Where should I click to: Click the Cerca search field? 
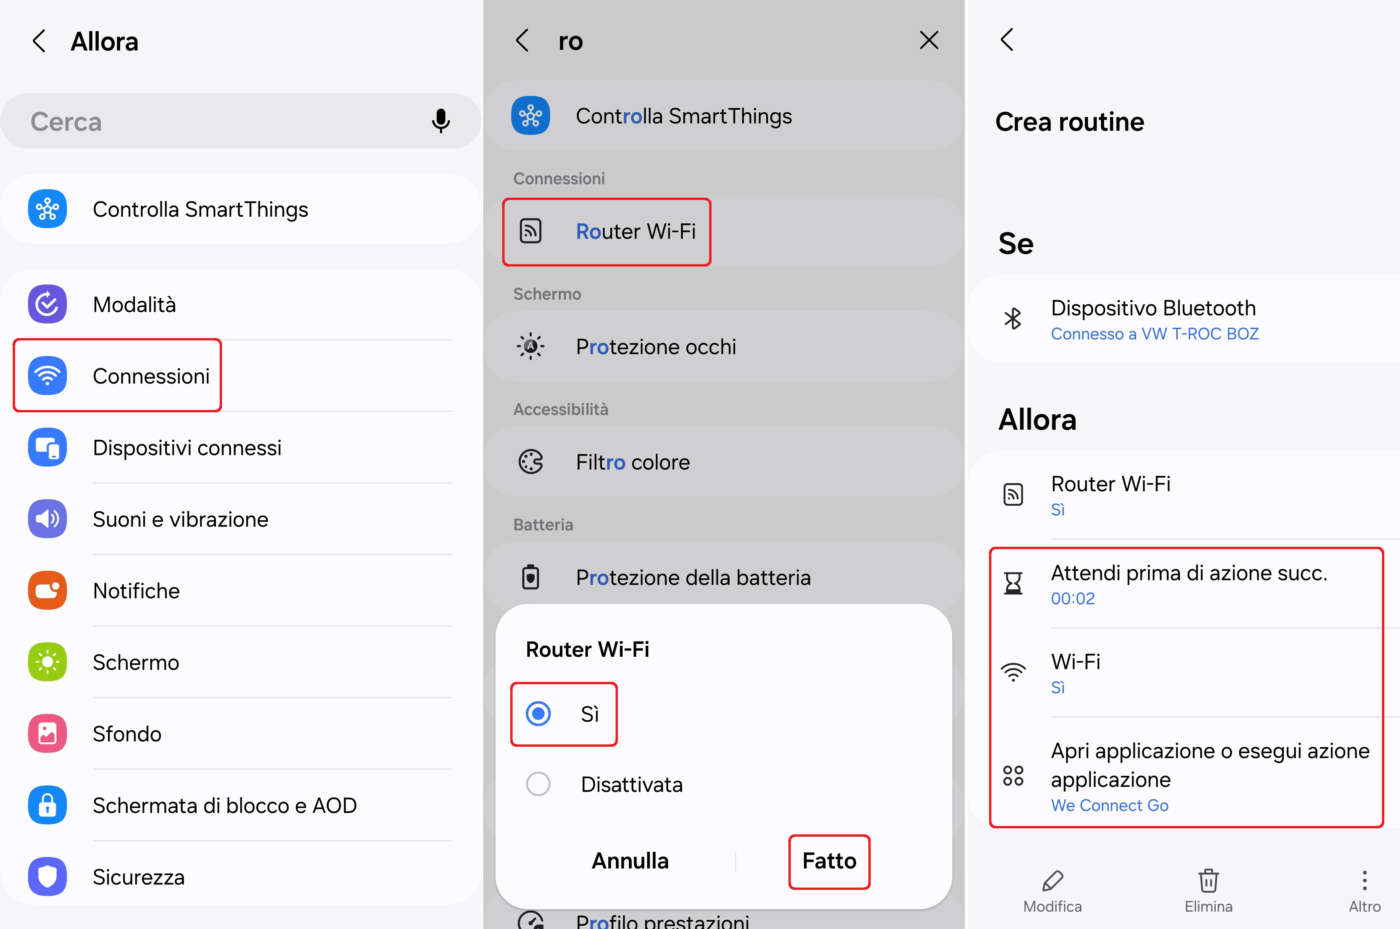pyautogui.click(x=220, y=121)
